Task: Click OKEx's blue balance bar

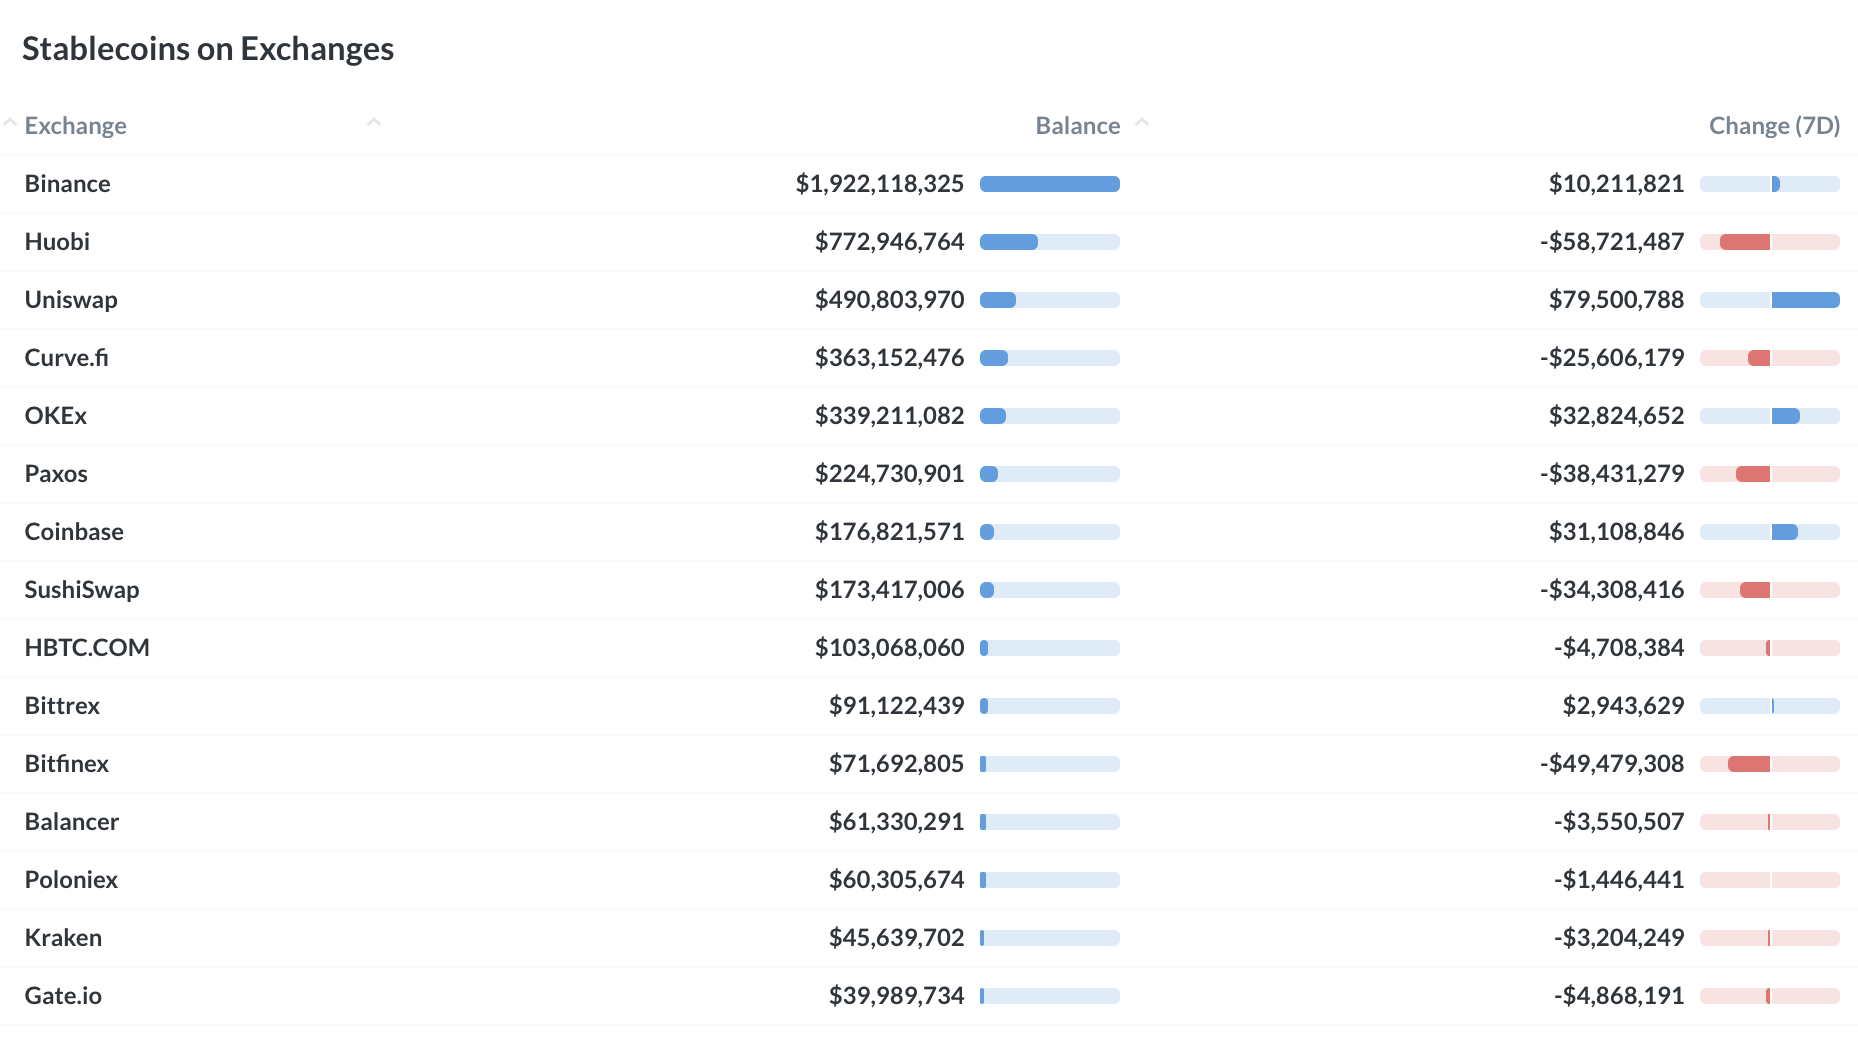Action: [x=993, y=416]
